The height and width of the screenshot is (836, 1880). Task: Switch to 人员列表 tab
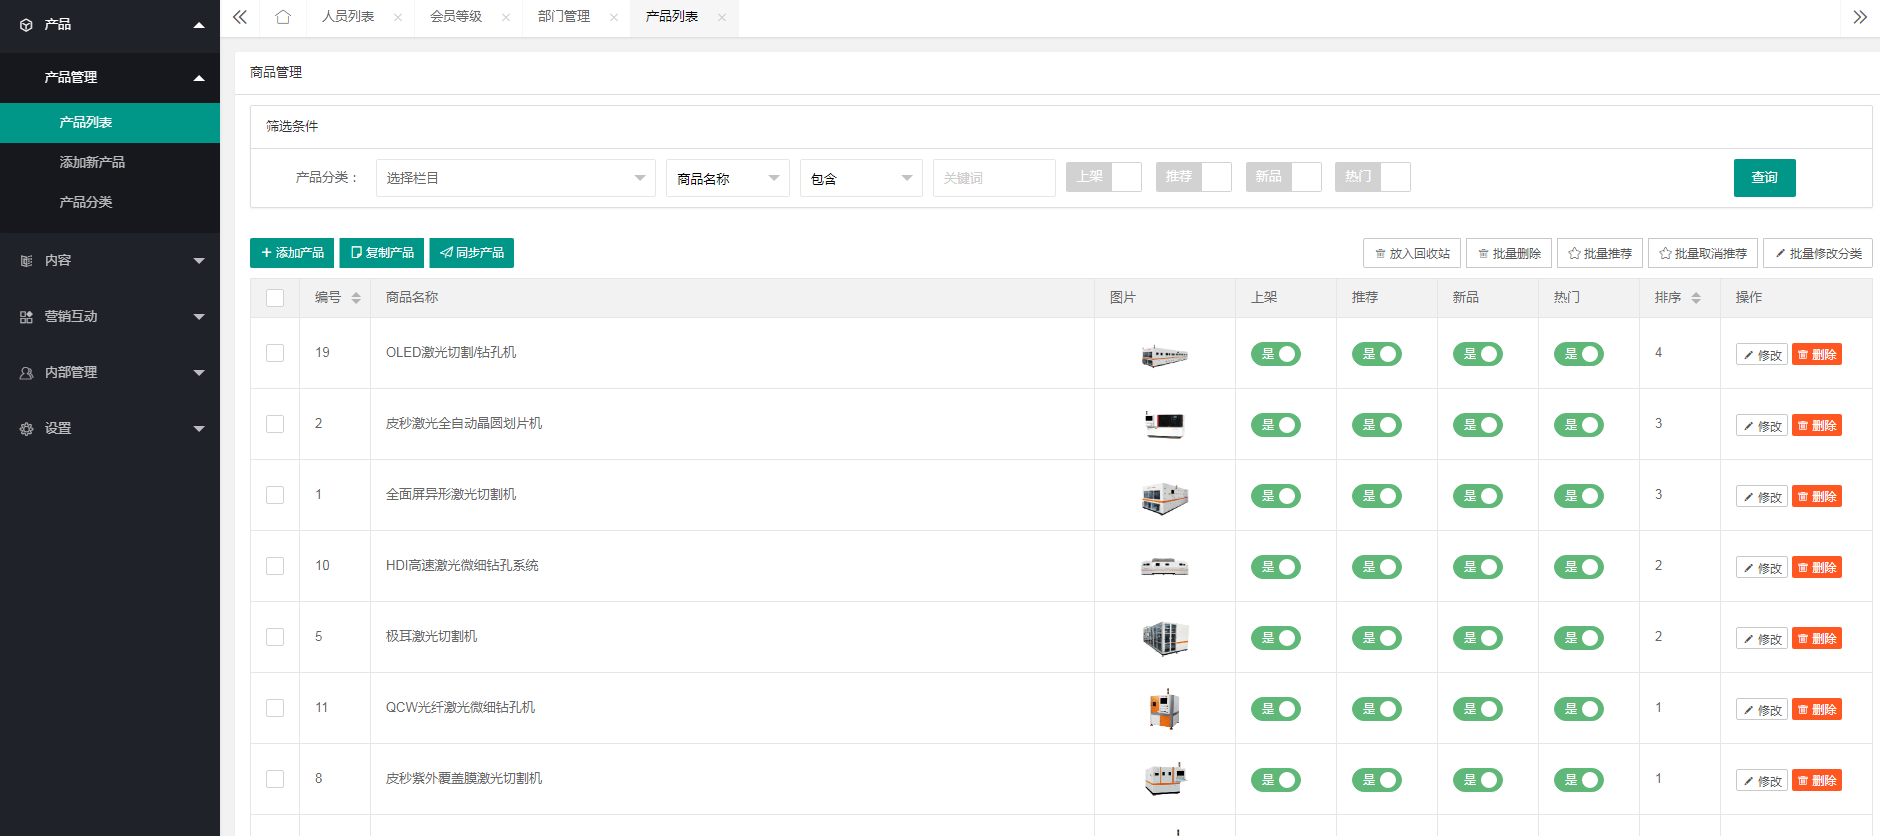point(348,17)
